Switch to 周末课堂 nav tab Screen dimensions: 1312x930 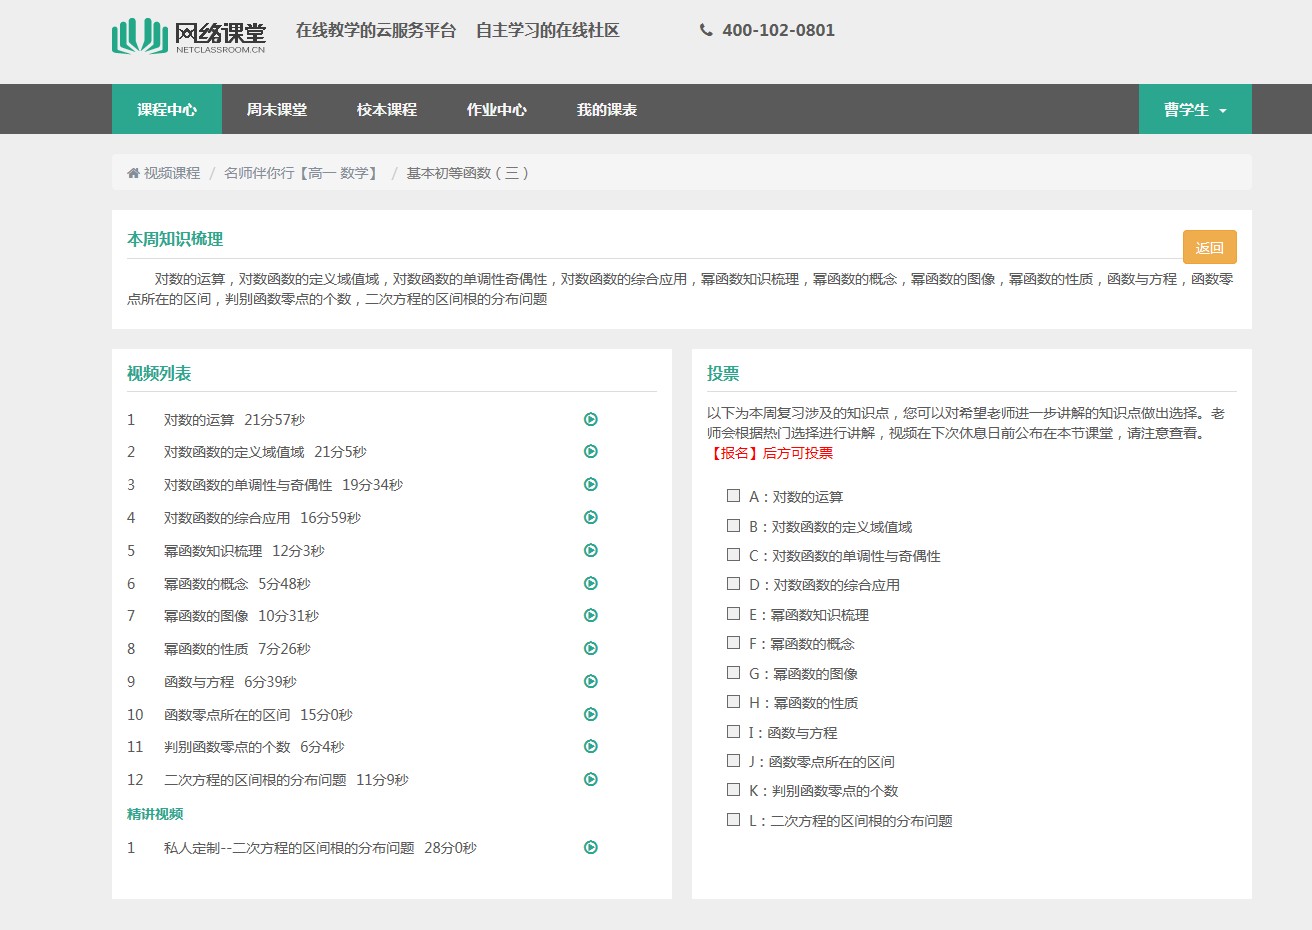coord(277,110)
